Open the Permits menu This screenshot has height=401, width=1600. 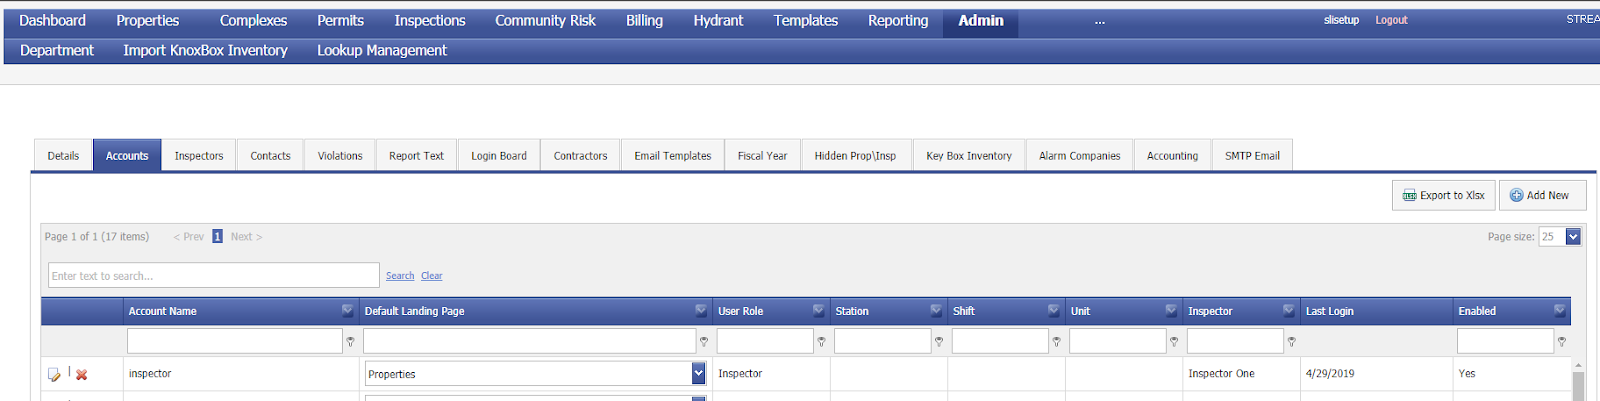click(341, 20)
